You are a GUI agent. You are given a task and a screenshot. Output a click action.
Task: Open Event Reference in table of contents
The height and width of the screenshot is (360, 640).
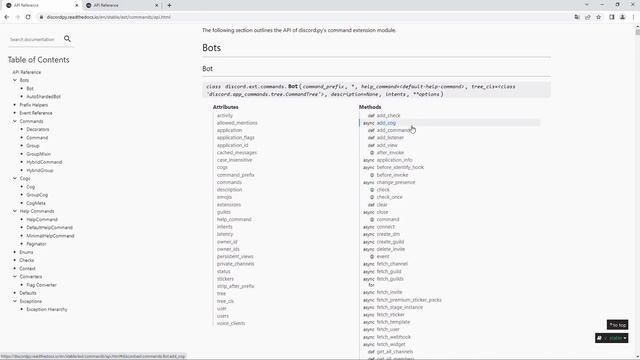pyautogui.click(x=36, y=113)
